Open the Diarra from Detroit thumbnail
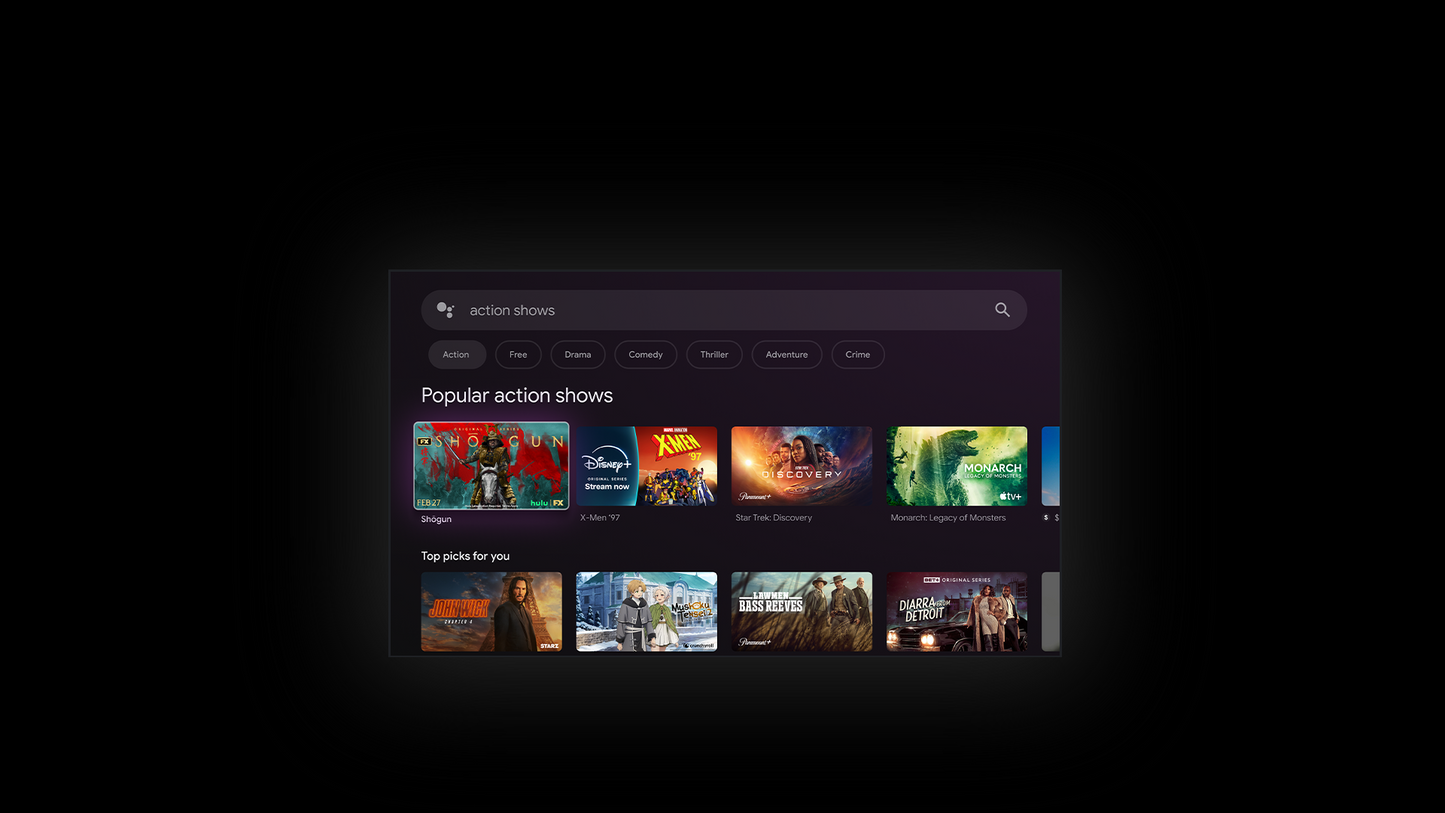Image resolution: width=1445 pixels, height=813 pixels. (x=956, y=612)
